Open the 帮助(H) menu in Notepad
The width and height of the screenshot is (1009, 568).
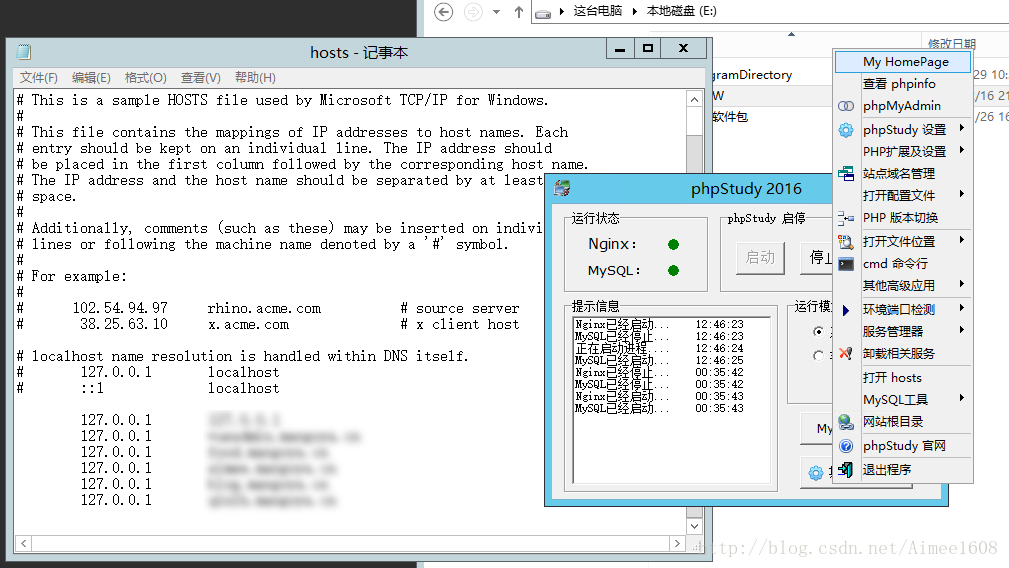pyautogui.click(x=255, y=77)
